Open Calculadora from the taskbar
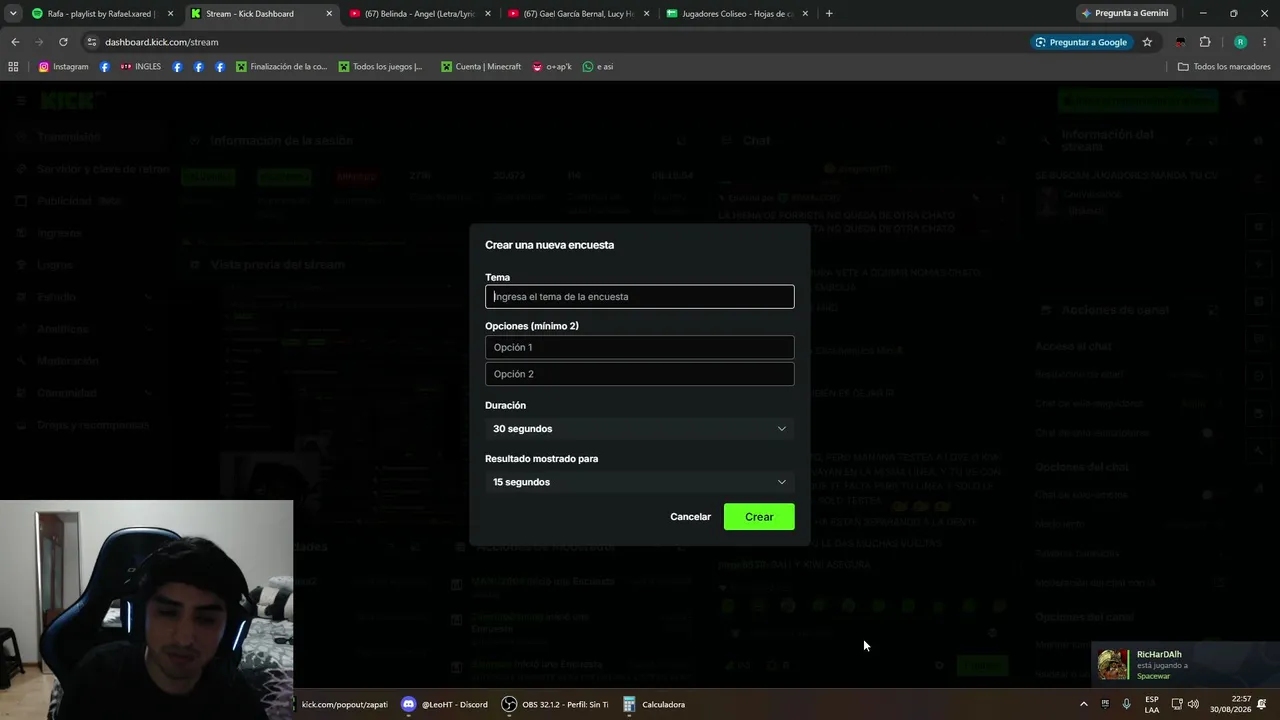Screen dimensions: 1280x720 pyautogui.click(x=654, y=704)
